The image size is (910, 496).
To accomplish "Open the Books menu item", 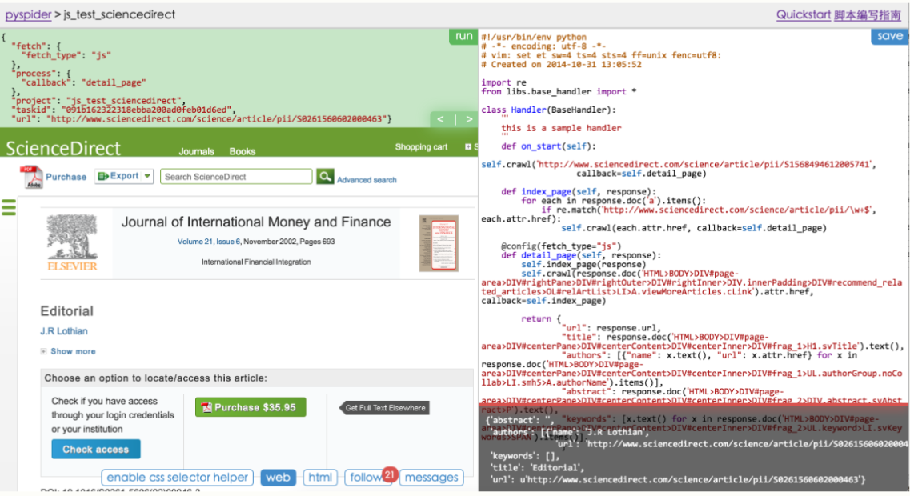I will click(x=242, y=151).
